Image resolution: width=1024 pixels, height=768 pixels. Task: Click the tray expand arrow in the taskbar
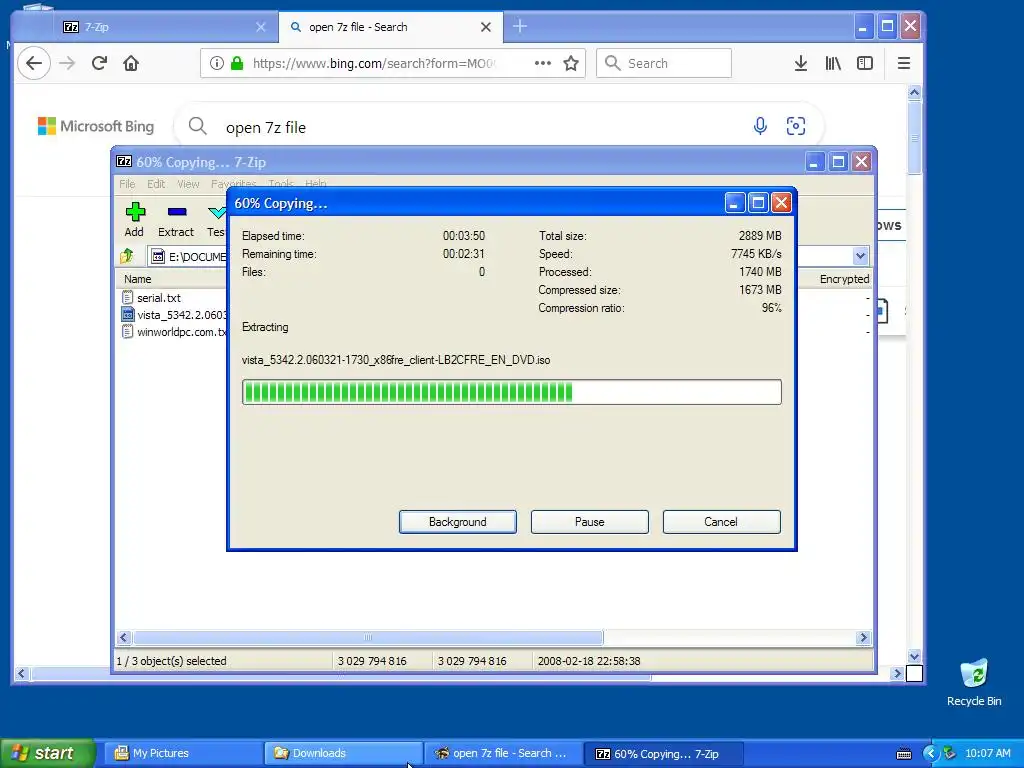click(x=929, y=753)
